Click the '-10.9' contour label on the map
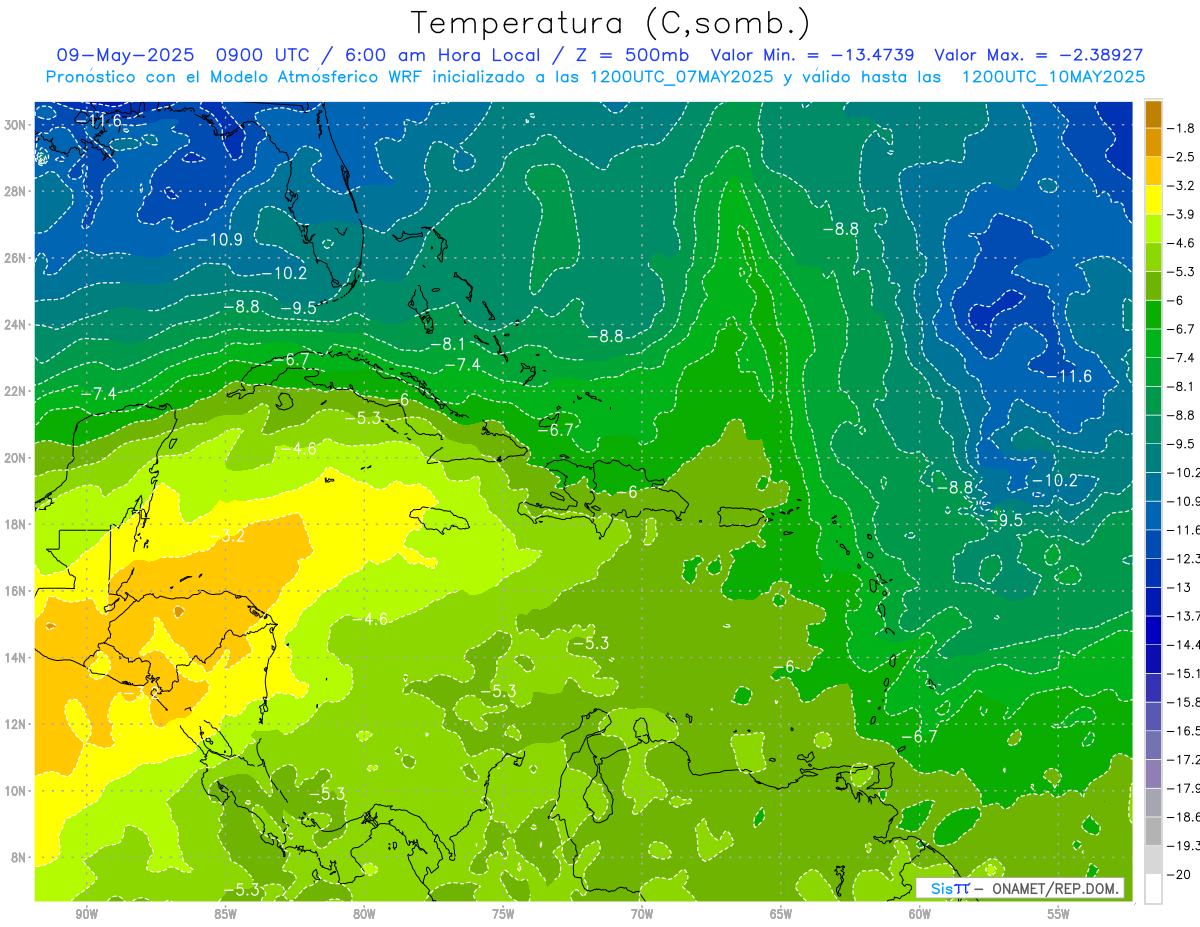This screenshot has height=927, width=1200. click(x=219, y=240)
